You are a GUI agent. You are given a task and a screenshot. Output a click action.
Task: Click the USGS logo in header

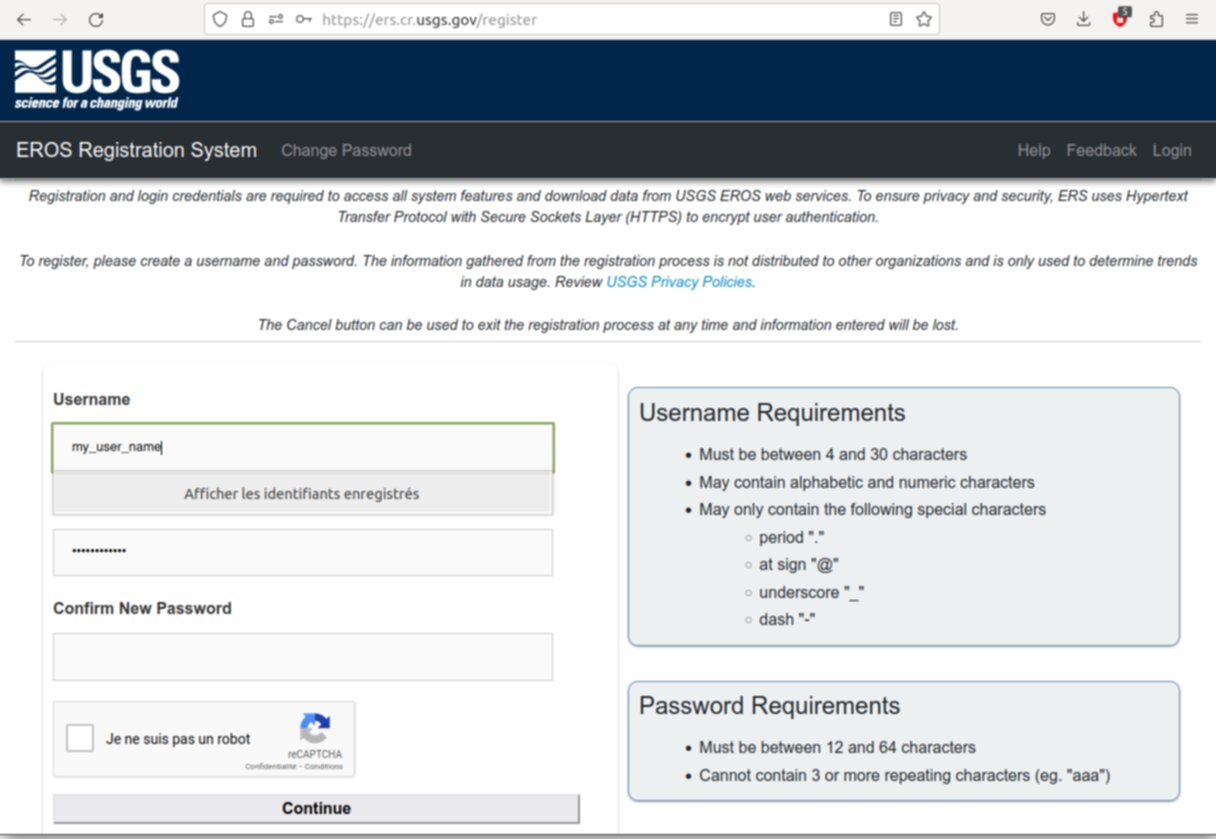tap(97, 80)
